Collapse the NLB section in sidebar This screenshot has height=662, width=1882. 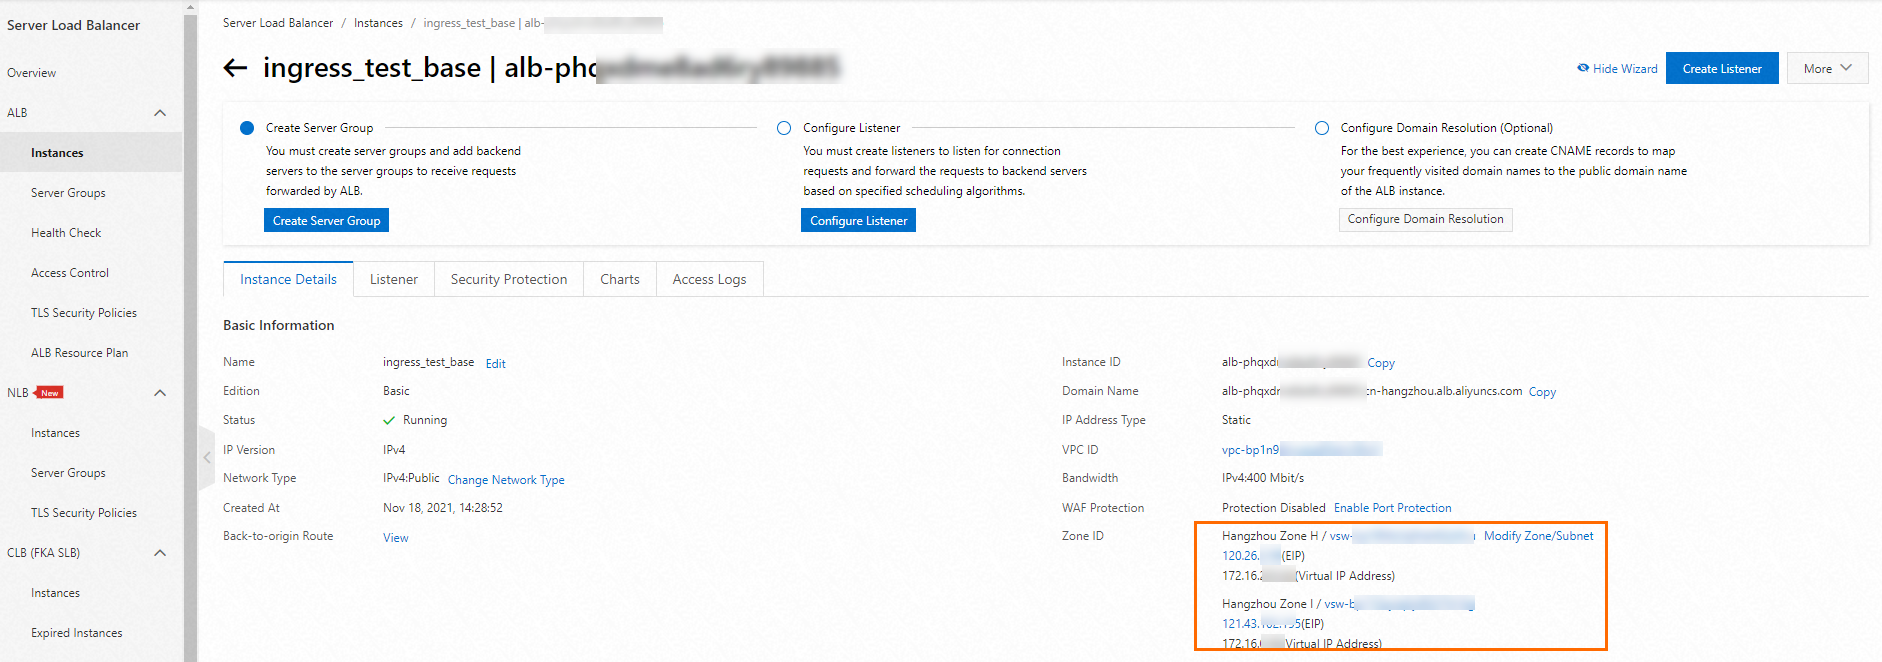pyautogui.click(x=160, y=393)
